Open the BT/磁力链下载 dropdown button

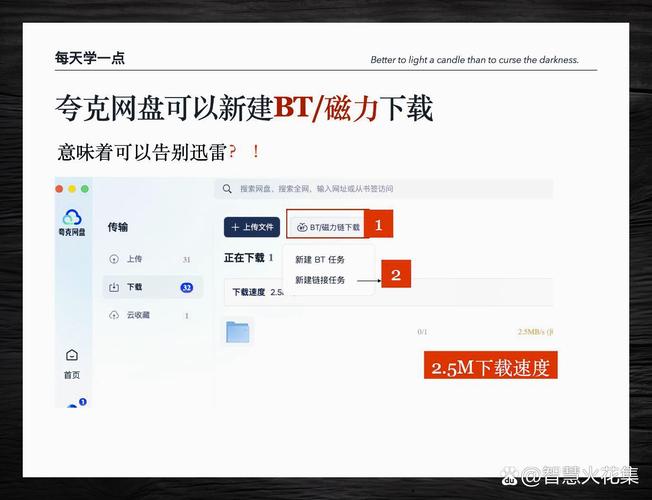(x=328, y=227)
